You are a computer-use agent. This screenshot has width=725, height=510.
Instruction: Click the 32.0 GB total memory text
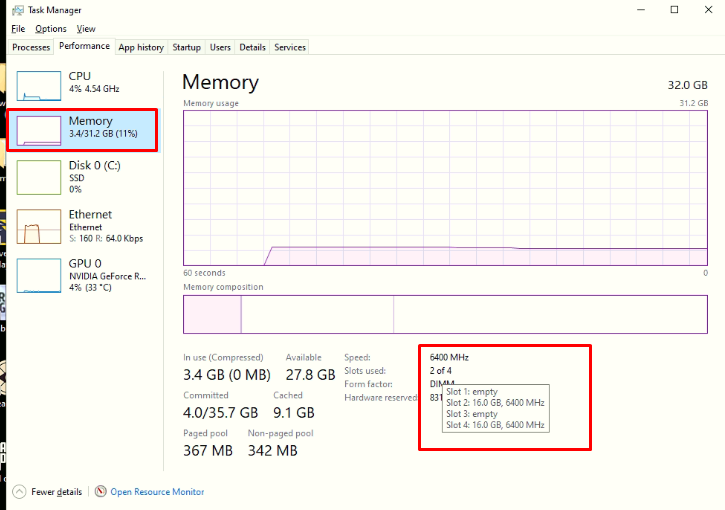(x=688, y=85)
